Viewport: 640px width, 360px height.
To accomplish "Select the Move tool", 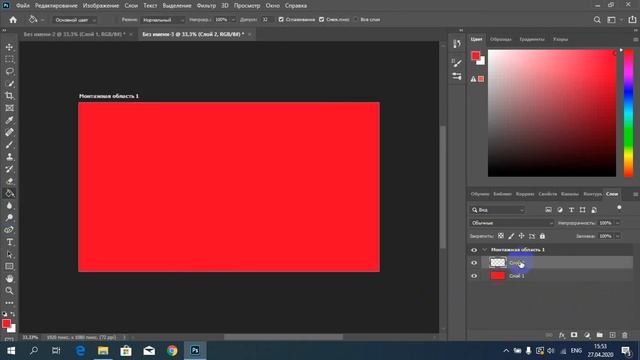I will 9,47.
